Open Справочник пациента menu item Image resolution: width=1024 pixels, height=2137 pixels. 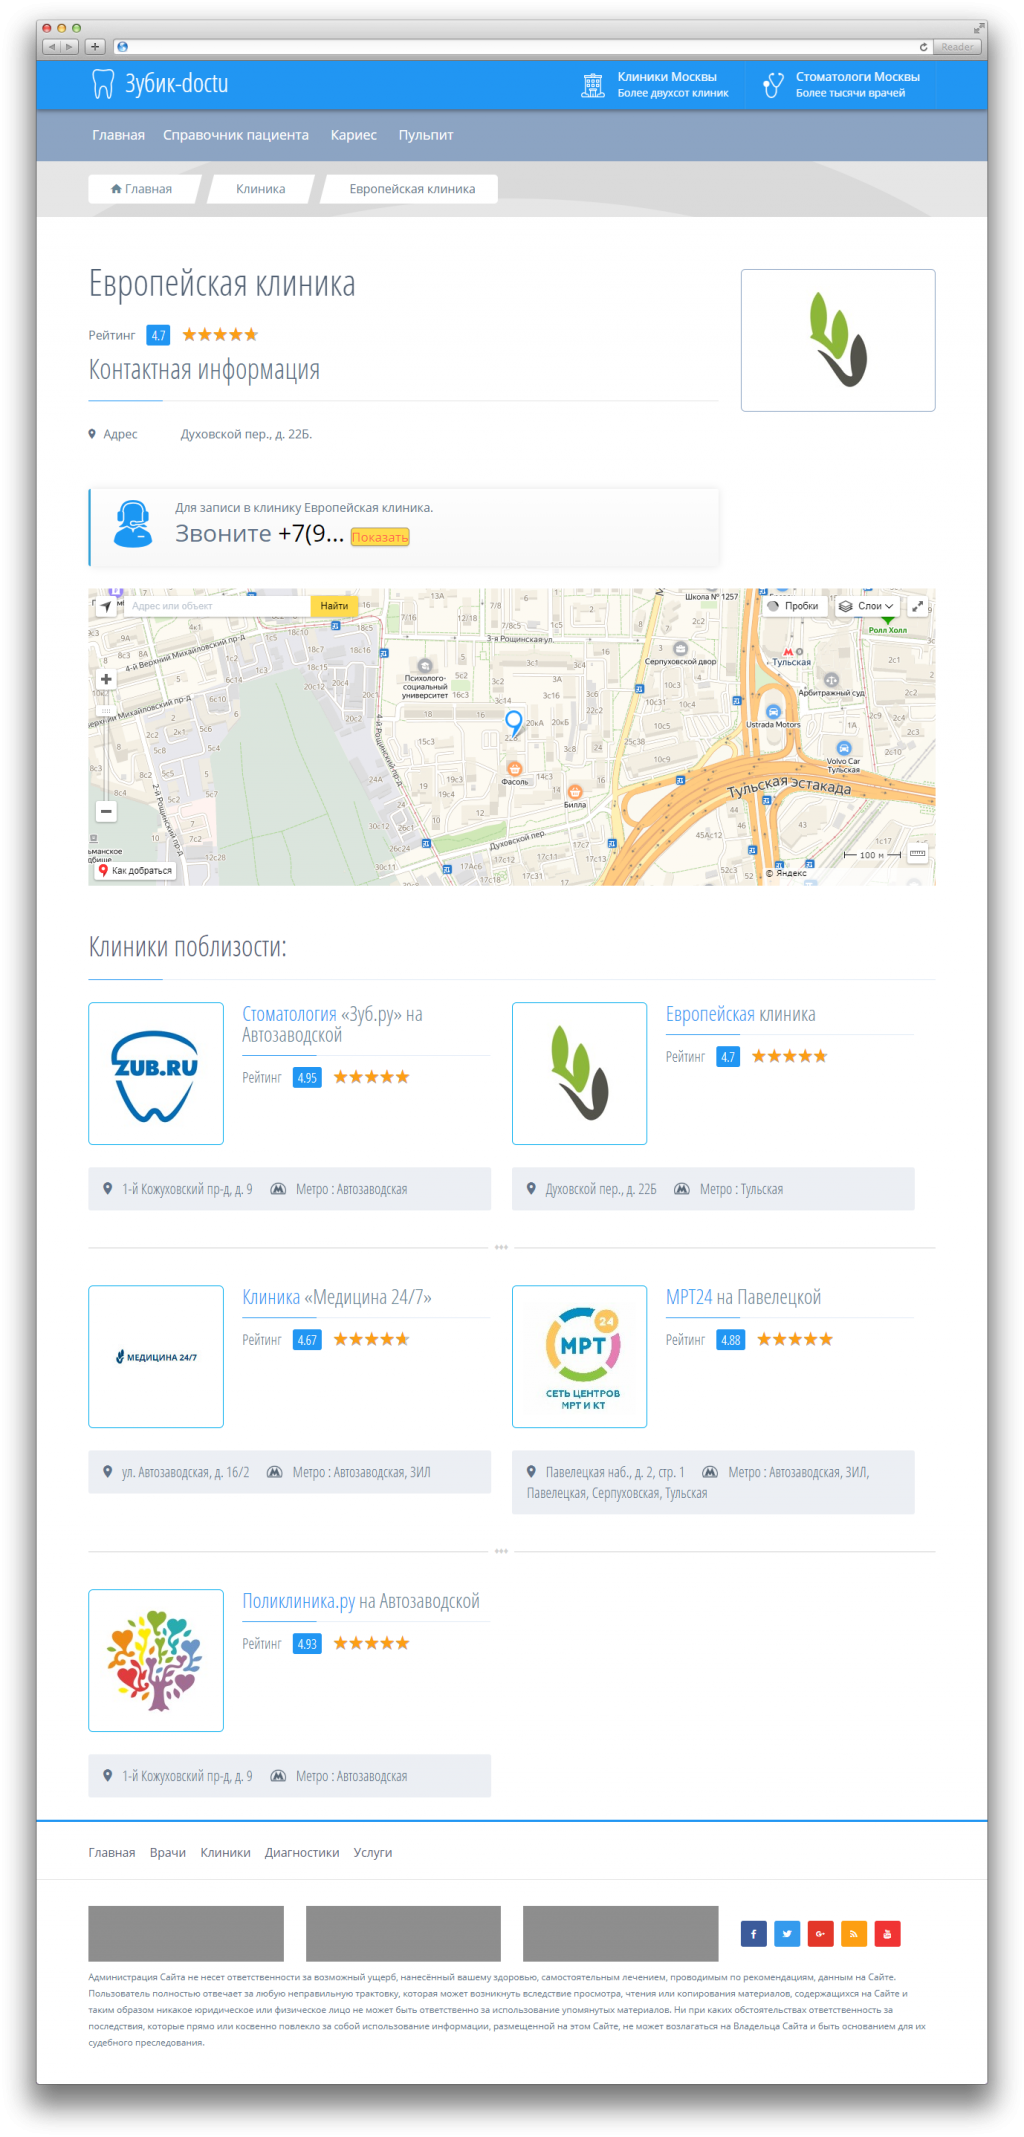[236, 135]
